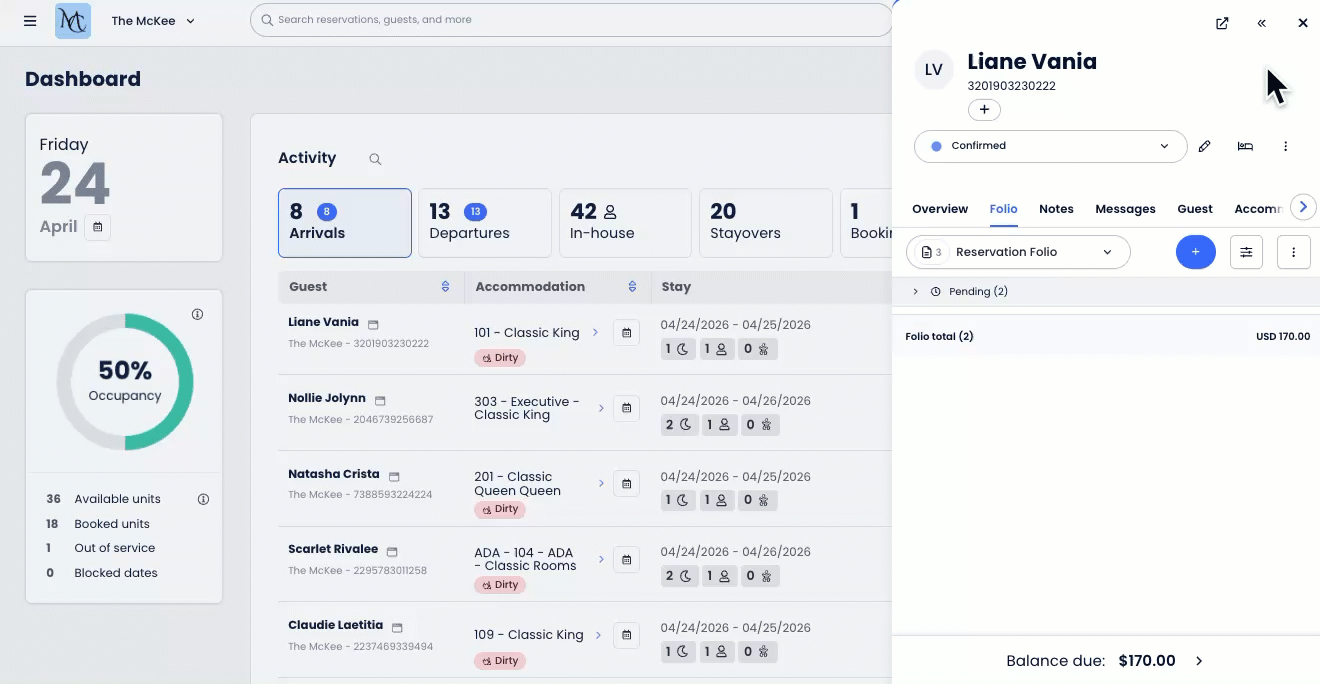
Task: Open Nollie Jolynn reservation
Action: pos(327,398)
